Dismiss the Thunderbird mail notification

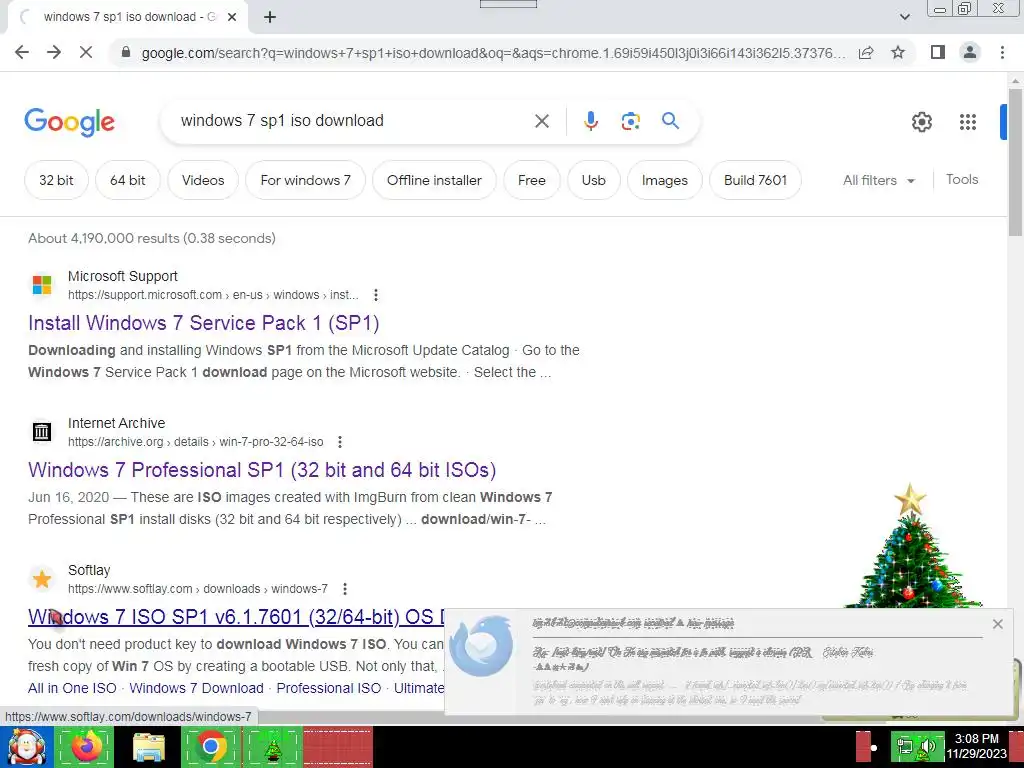(x=997, y=624)
